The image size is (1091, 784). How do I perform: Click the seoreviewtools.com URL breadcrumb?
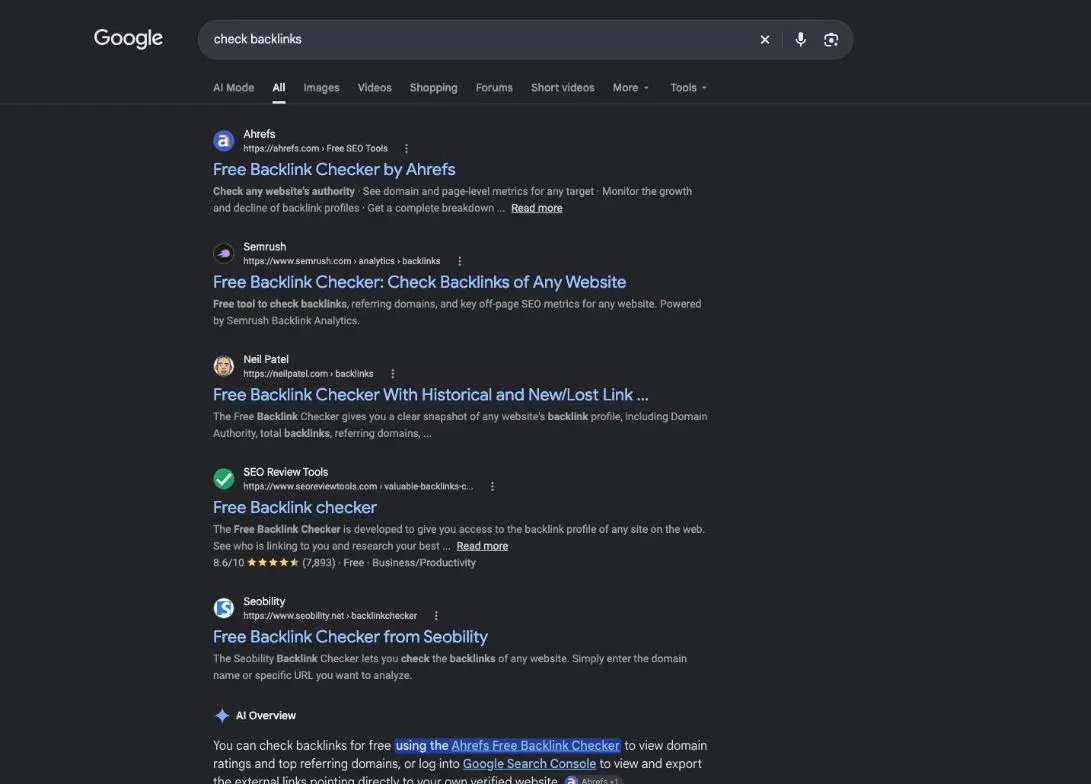pos(358,487)
